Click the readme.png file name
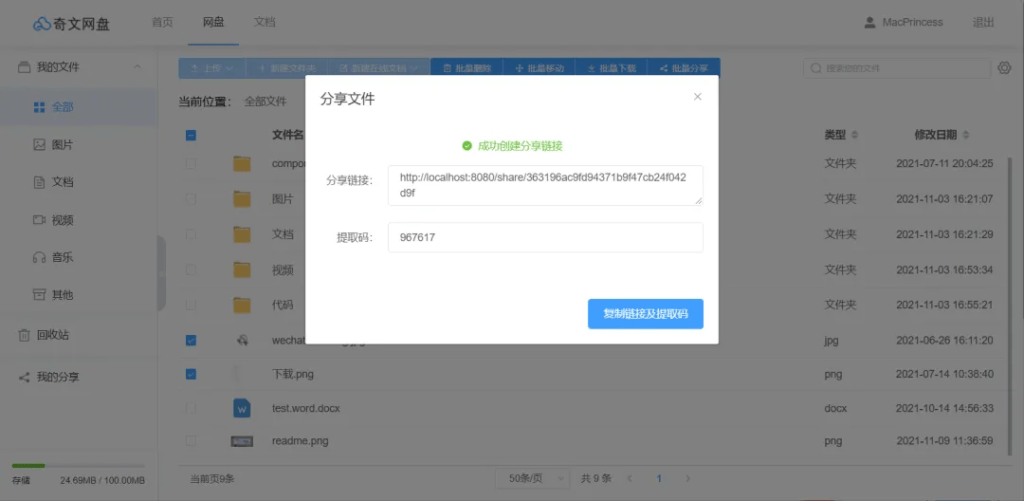The height and width of the screenshot is (501, 1024). click(300, 441)
